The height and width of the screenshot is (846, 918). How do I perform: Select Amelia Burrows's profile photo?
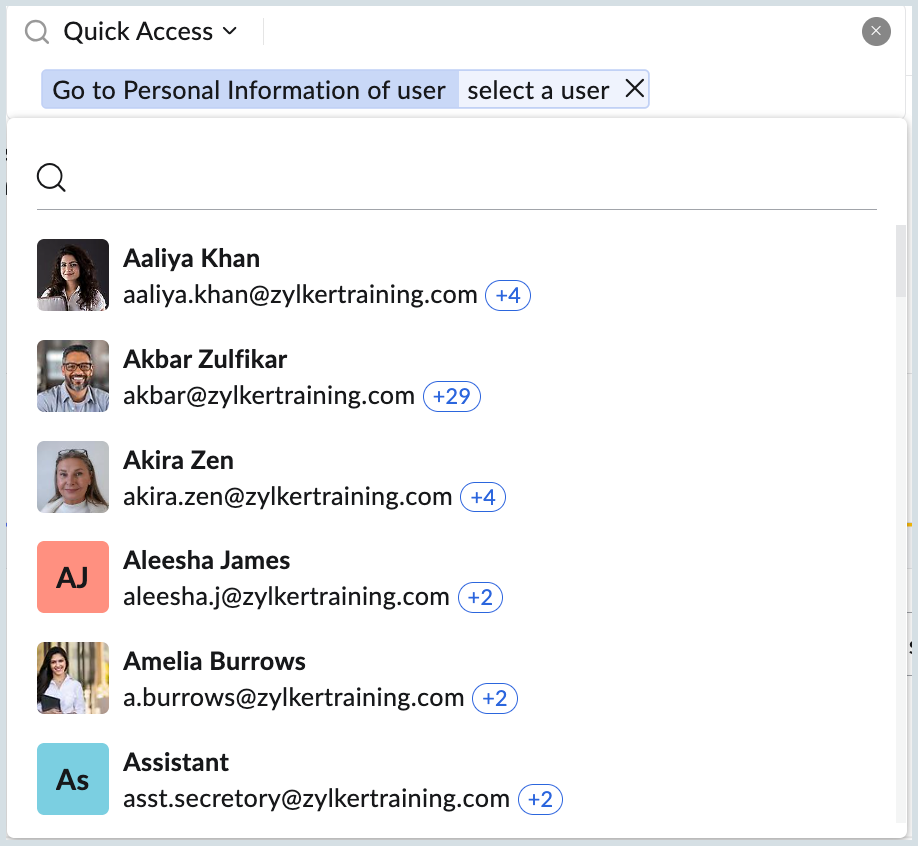pos(73,678)
